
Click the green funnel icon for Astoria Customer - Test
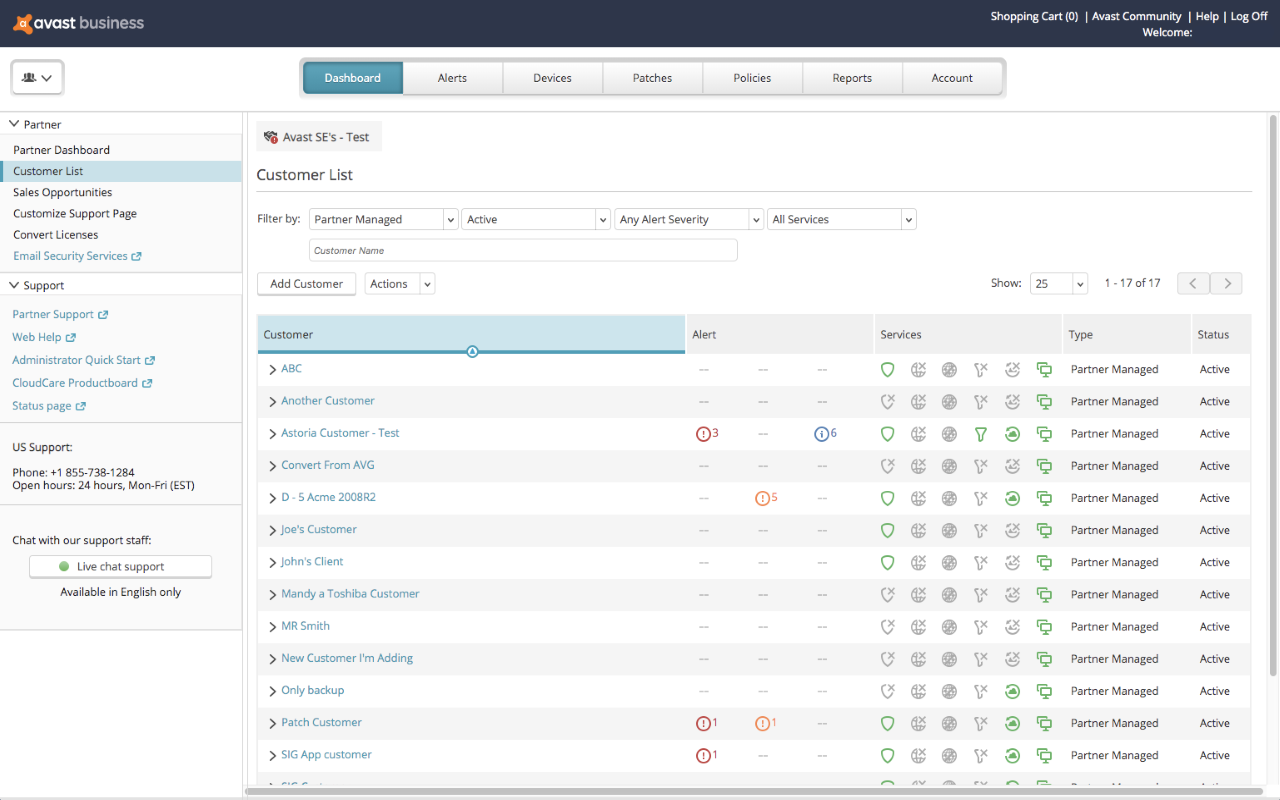[x=981, y=434]
